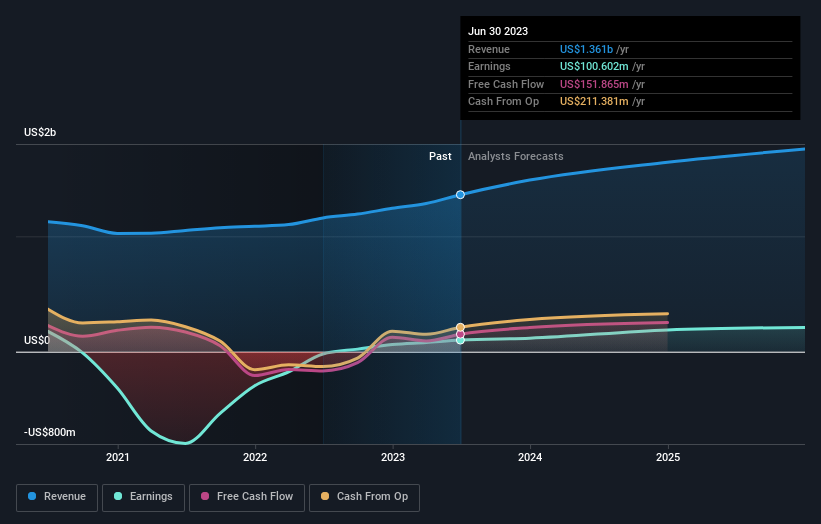
Task: Click the US$100.602m earnings value
Action: point(594,66)
